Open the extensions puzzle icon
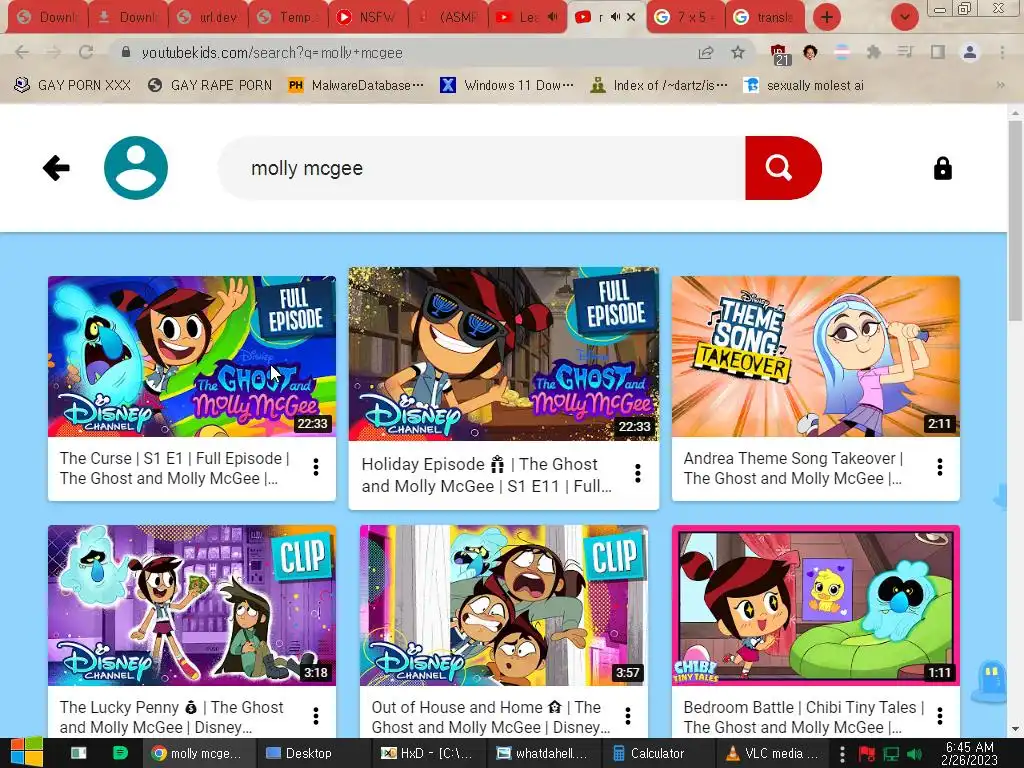 pos(873,52)
